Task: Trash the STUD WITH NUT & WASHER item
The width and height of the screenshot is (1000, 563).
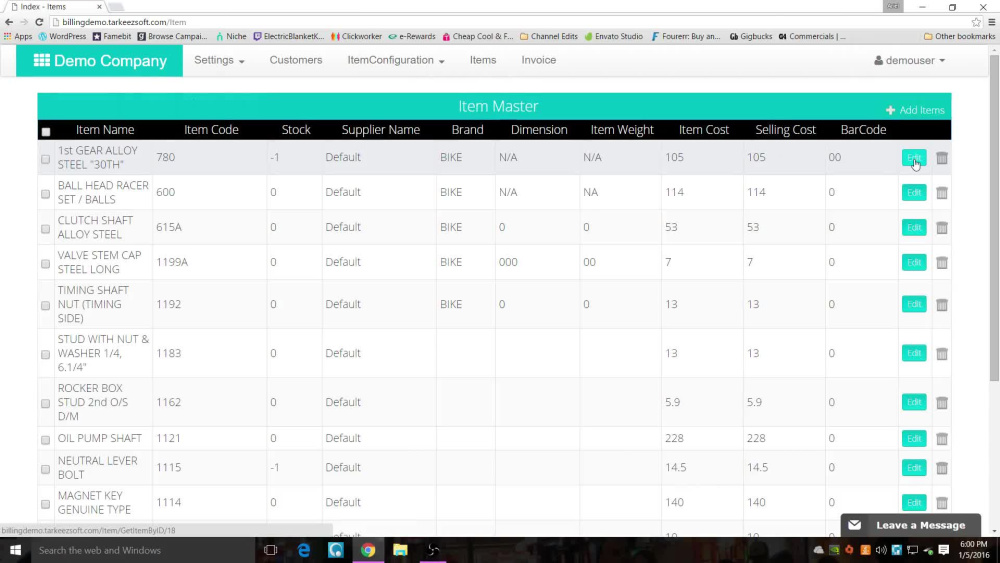Action: coord(941,354)
